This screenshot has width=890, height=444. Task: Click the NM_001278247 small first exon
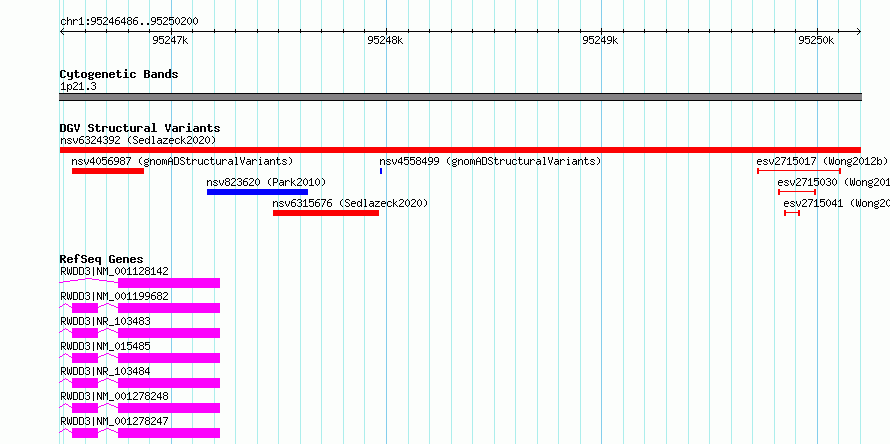[x=85, y=433]
